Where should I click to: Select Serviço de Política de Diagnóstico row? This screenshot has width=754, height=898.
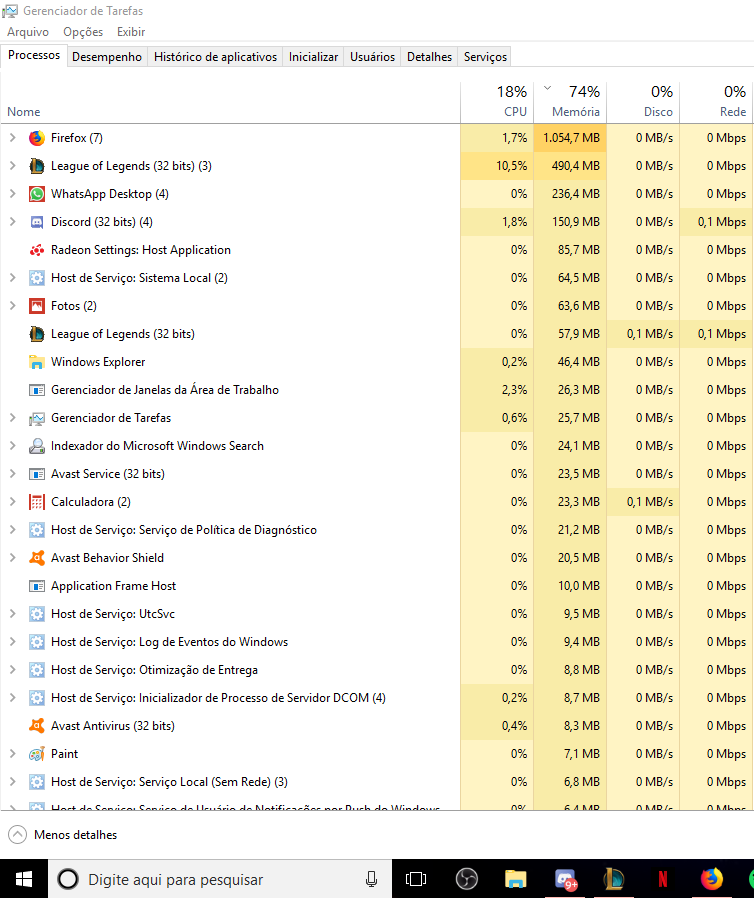coord(377,530)
